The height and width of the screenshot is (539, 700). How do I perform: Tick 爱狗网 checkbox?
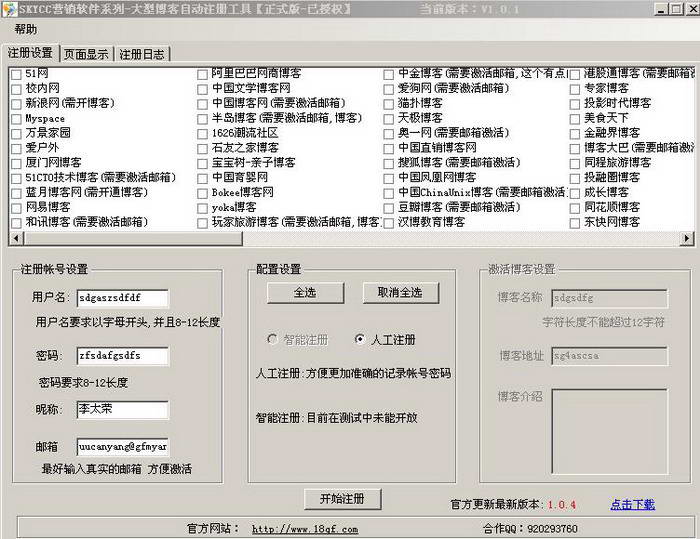point(388,89)
